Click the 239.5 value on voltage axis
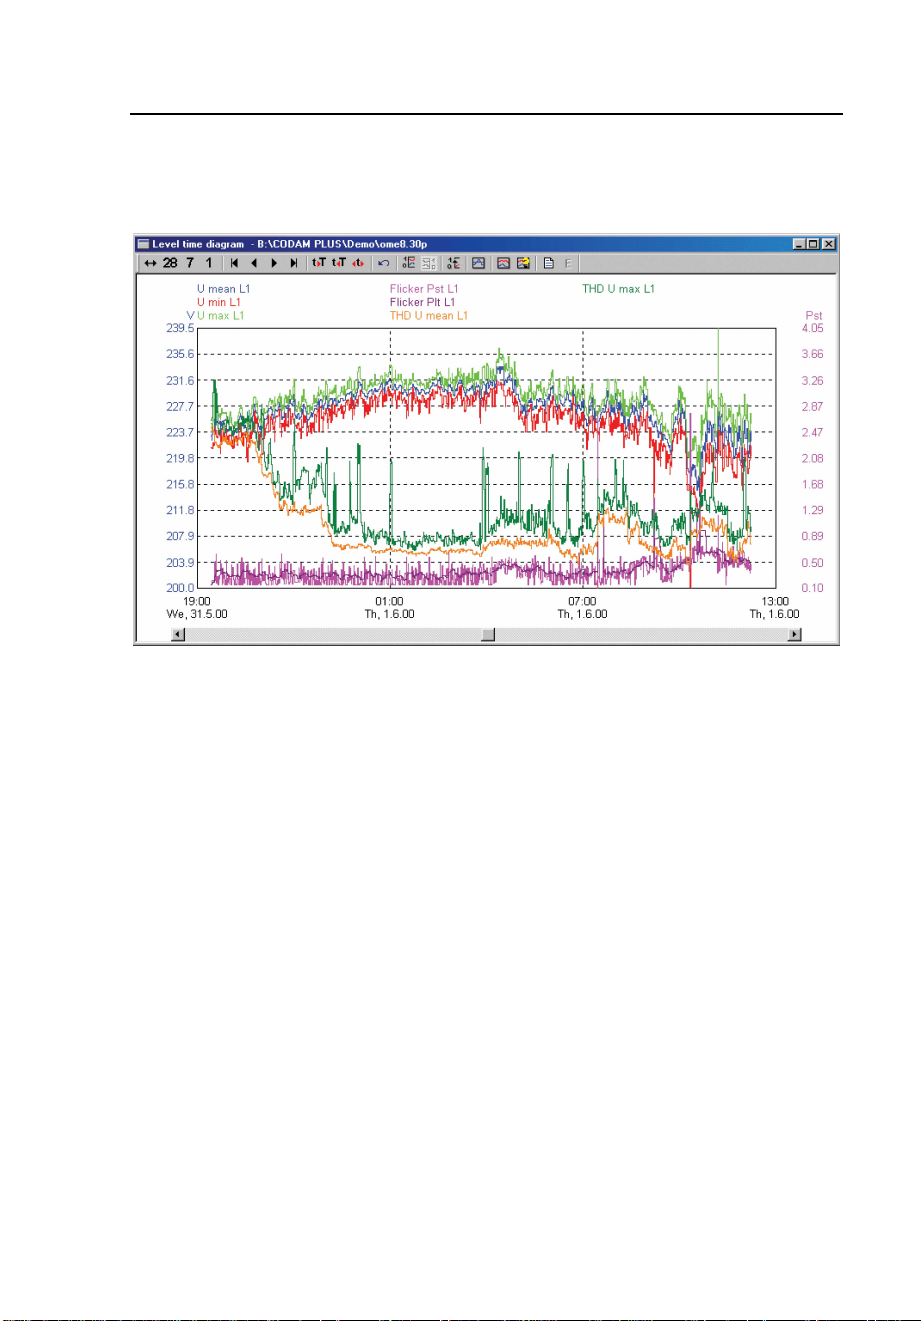 coord(180,328)
